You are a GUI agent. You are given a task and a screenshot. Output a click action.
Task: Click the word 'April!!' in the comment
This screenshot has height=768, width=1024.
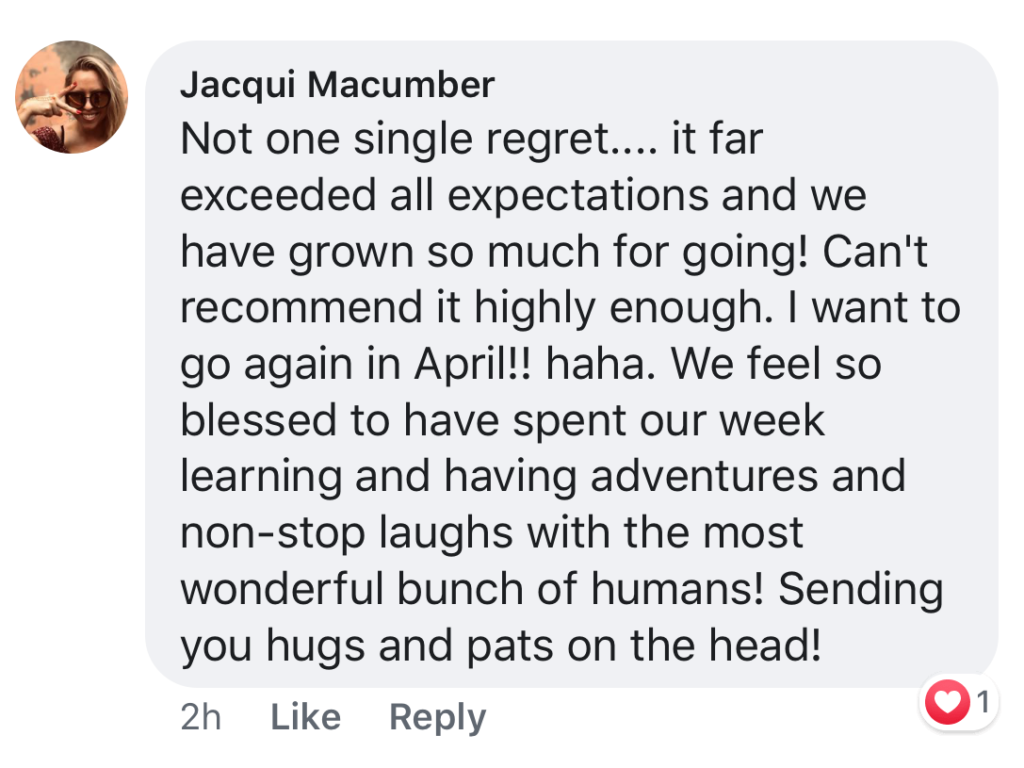[x=475, y=363]
